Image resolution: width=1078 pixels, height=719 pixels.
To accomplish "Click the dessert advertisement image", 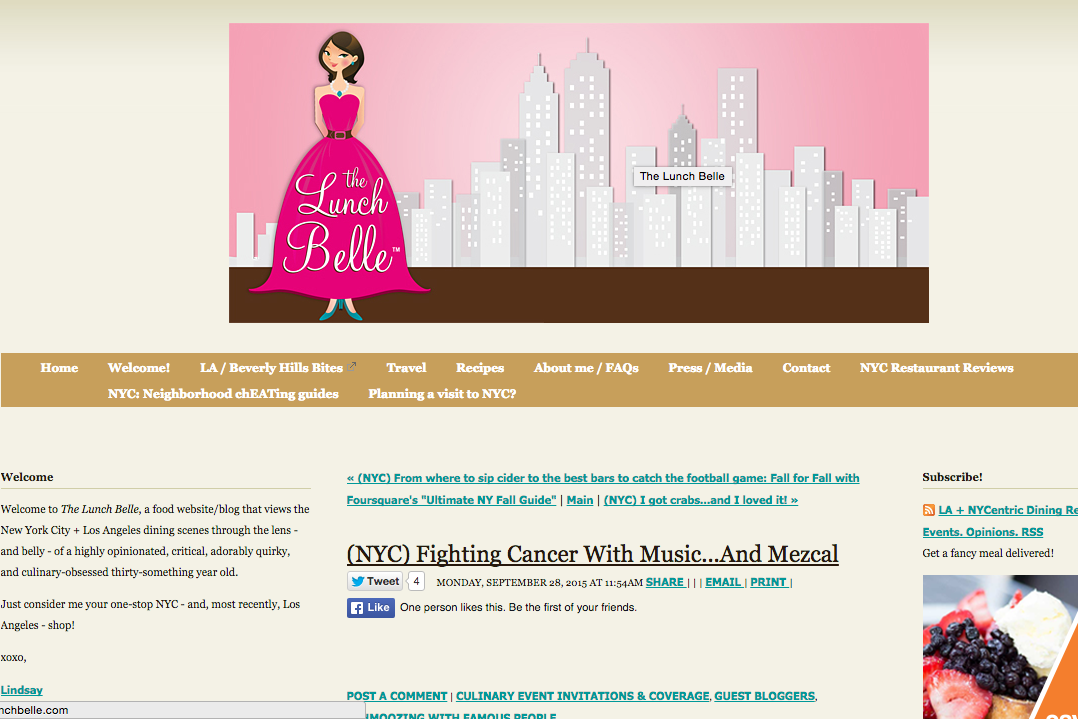I will [1000, 647].
